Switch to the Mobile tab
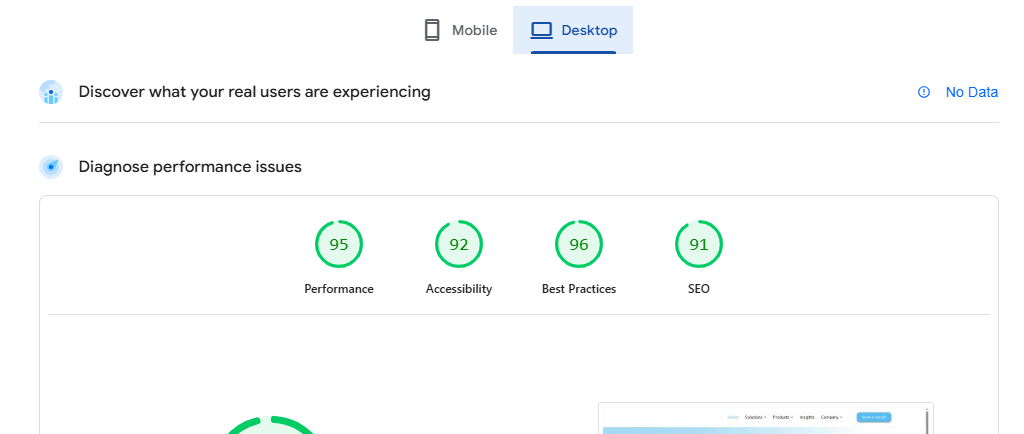Screen dimensions: 1024x434 point(461,30)
